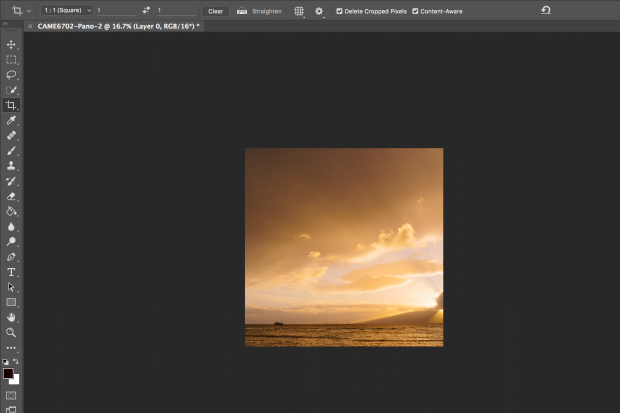Click the foreground color swatch

(8, 373)
